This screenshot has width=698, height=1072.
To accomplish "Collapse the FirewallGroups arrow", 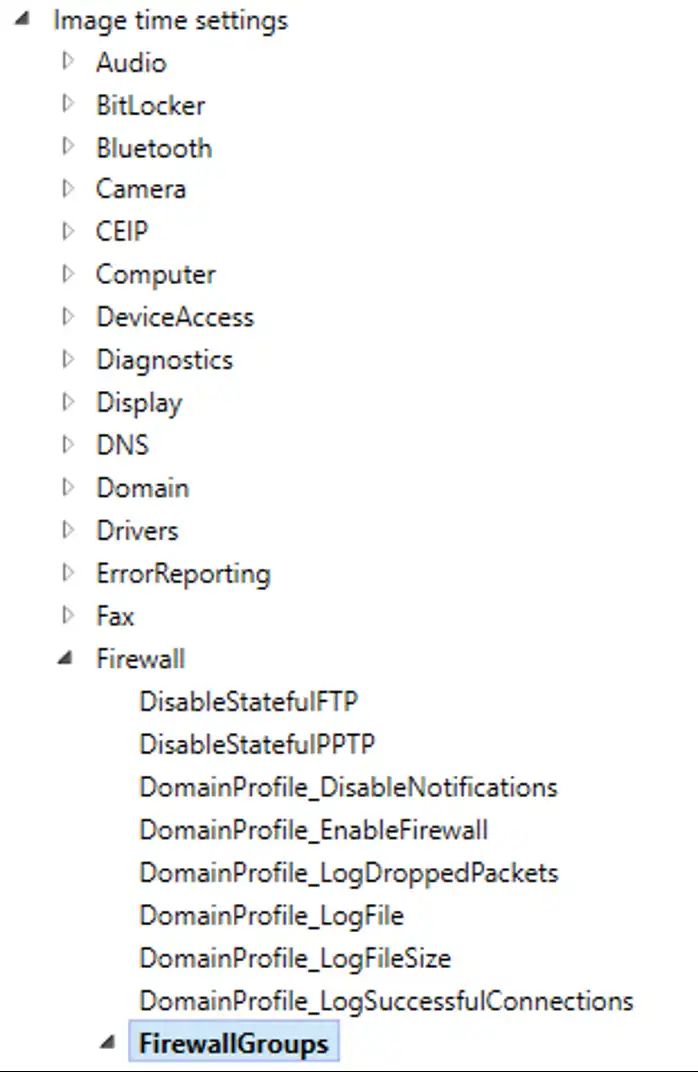I will pyautogui.click(x=107, y=1043).
